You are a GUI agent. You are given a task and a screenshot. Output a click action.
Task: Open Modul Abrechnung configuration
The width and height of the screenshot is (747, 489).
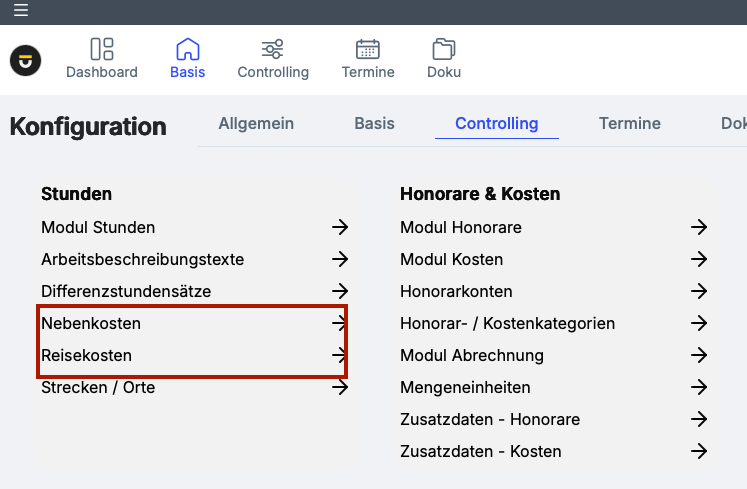click(x=472, y=356)
